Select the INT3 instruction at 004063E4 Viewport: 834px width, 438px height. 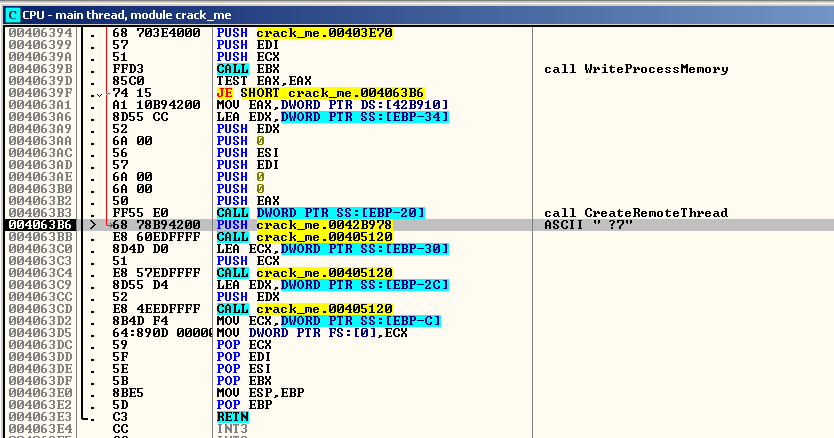(x=233, y=429)
